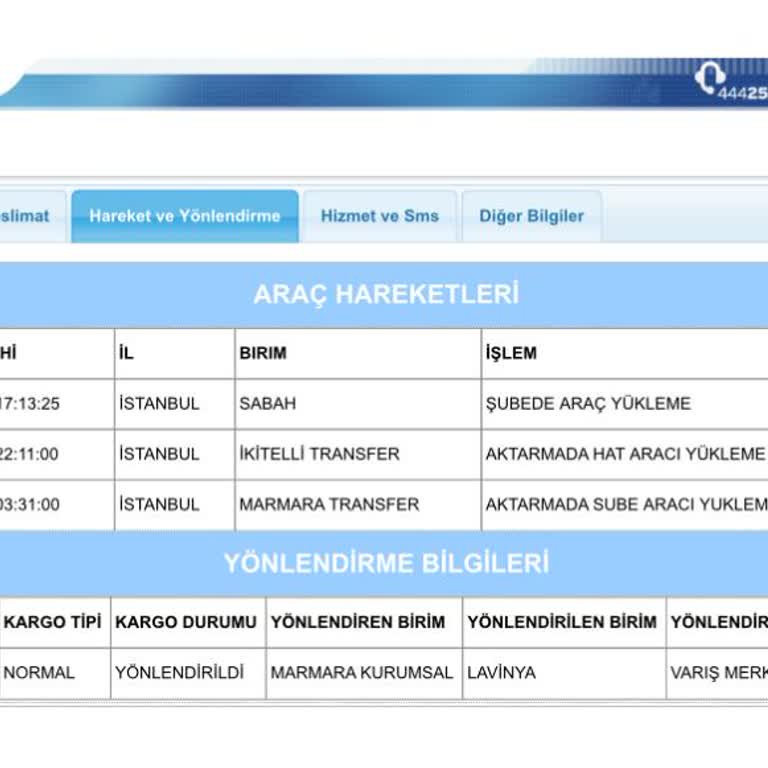Click the BIRIM column header
Viewport: 768px width, 768px height.
point(358,353)
